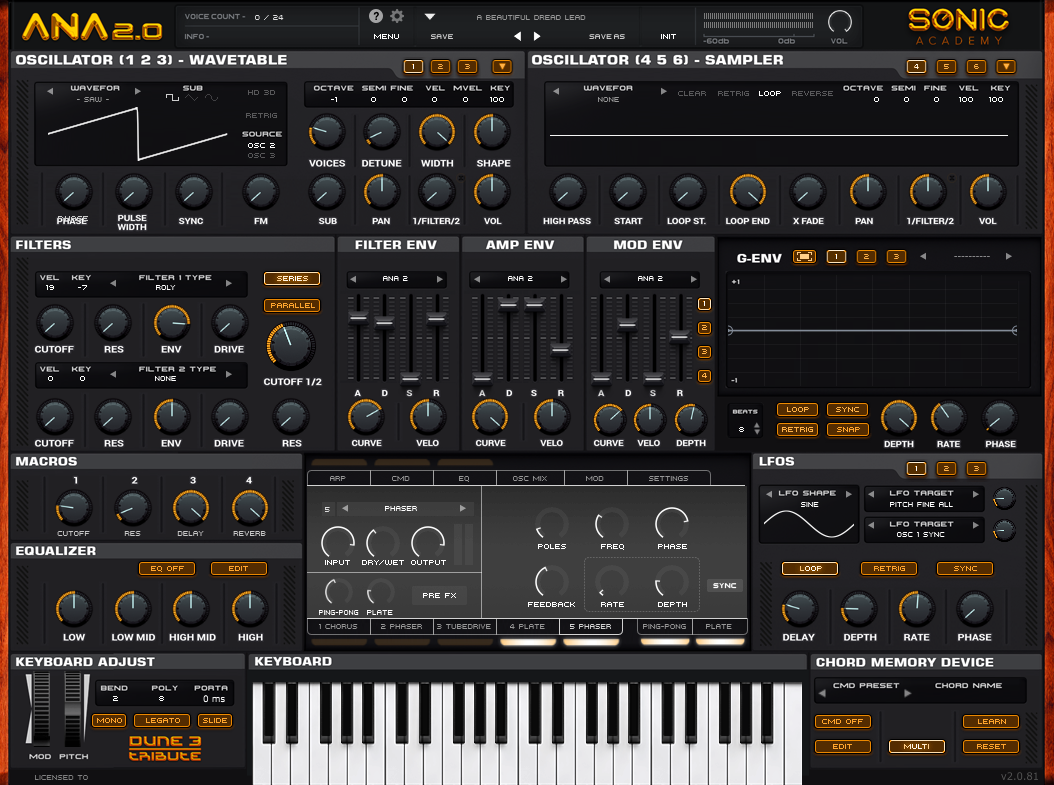Click PRE FX button in effects panel
Screen dimensions: 1054x785
click(440, 595)
